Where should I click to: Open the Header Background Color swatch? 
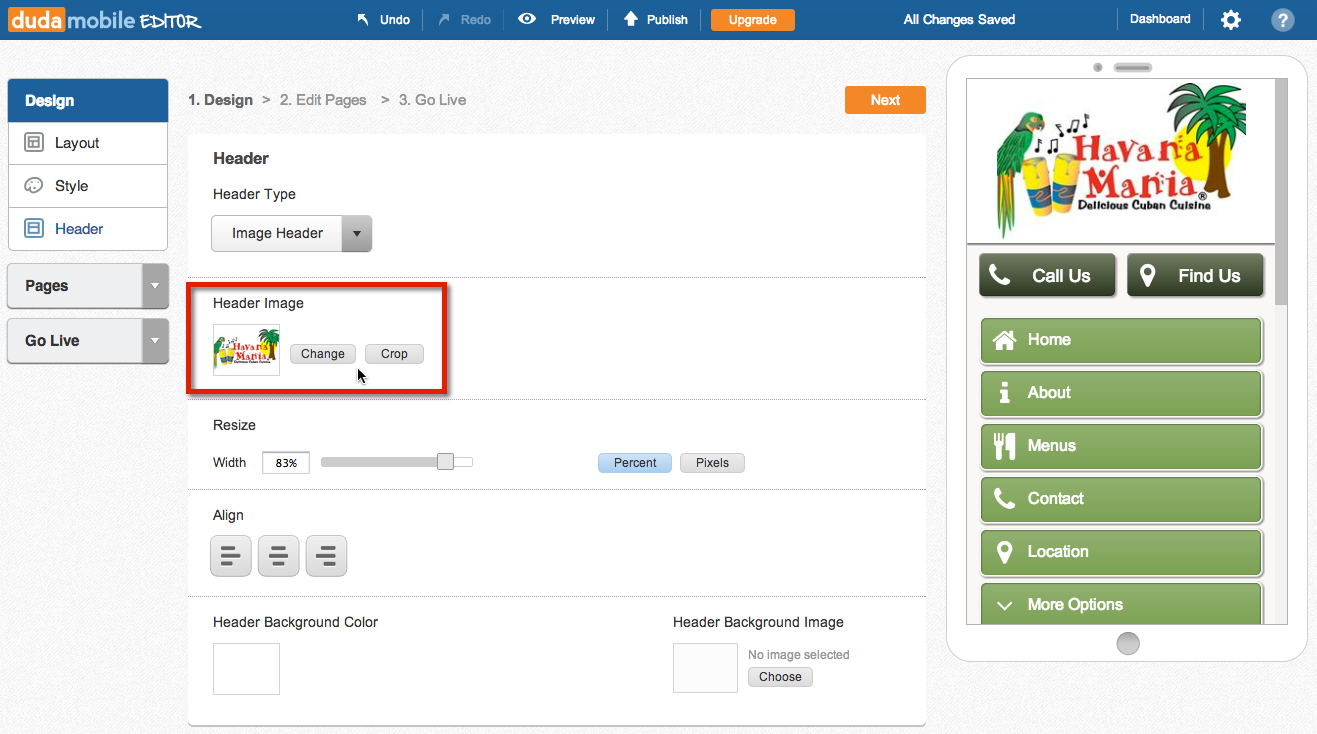pyautogui.click(x=246, y=669)
